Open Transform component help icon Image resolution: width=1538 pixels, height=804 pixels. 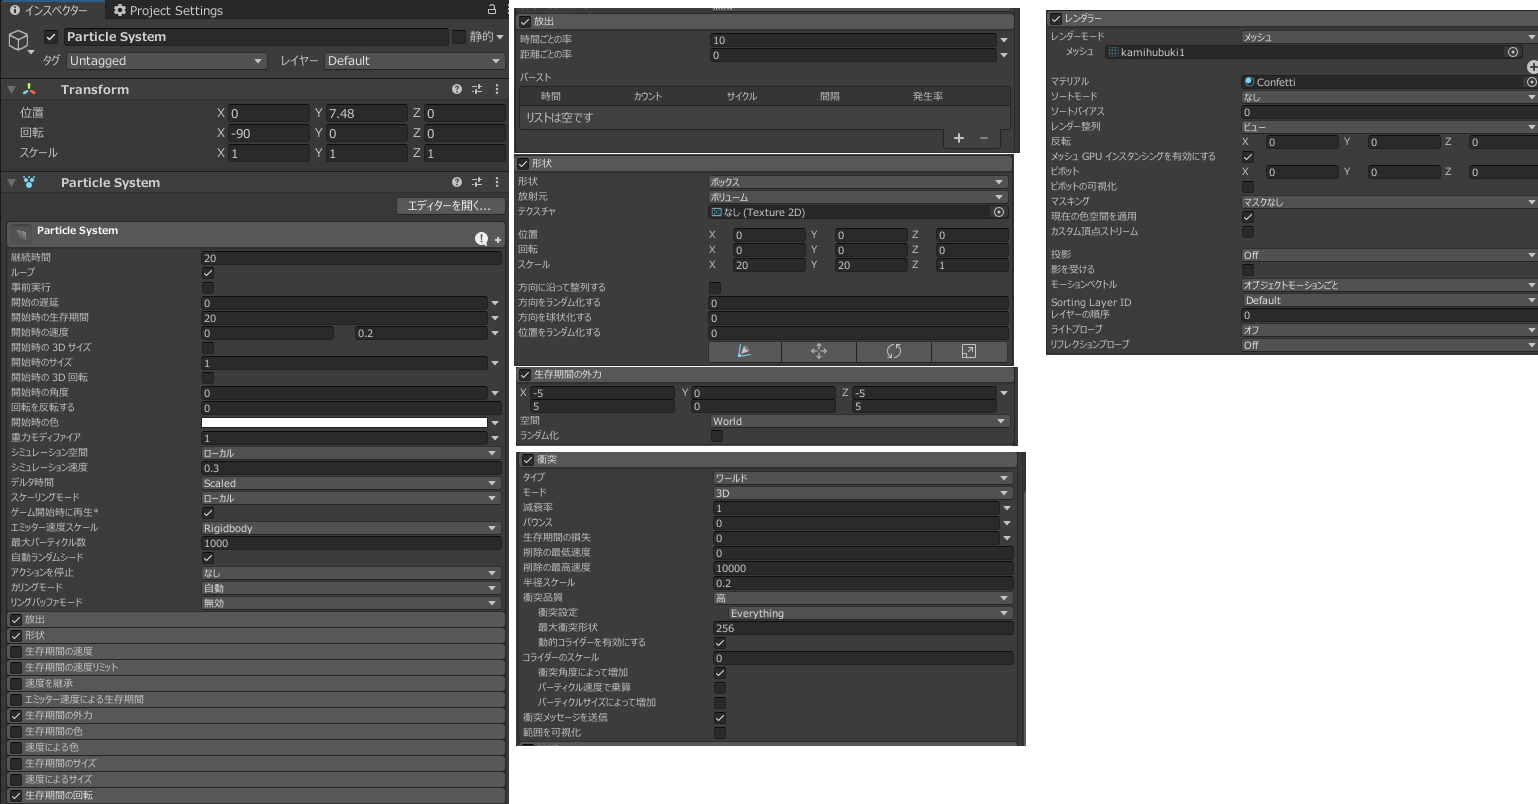pyautogui.click(x=457, y=89)
